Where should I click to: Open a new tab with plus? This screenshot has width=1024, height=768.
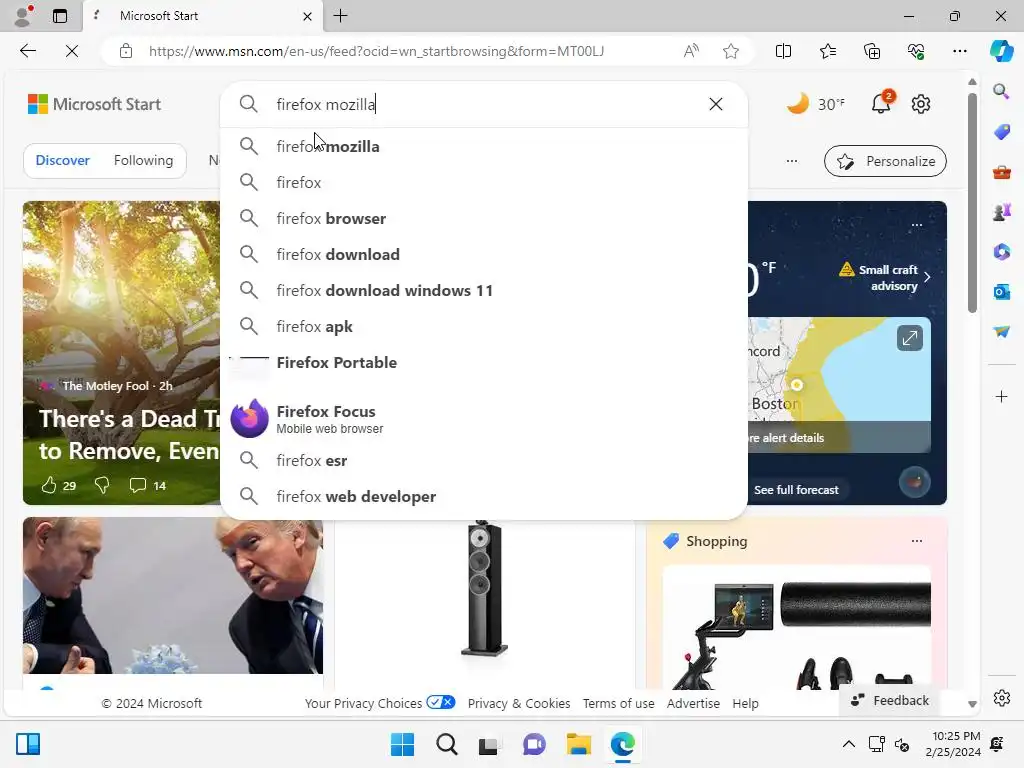(x=340, y=16)
